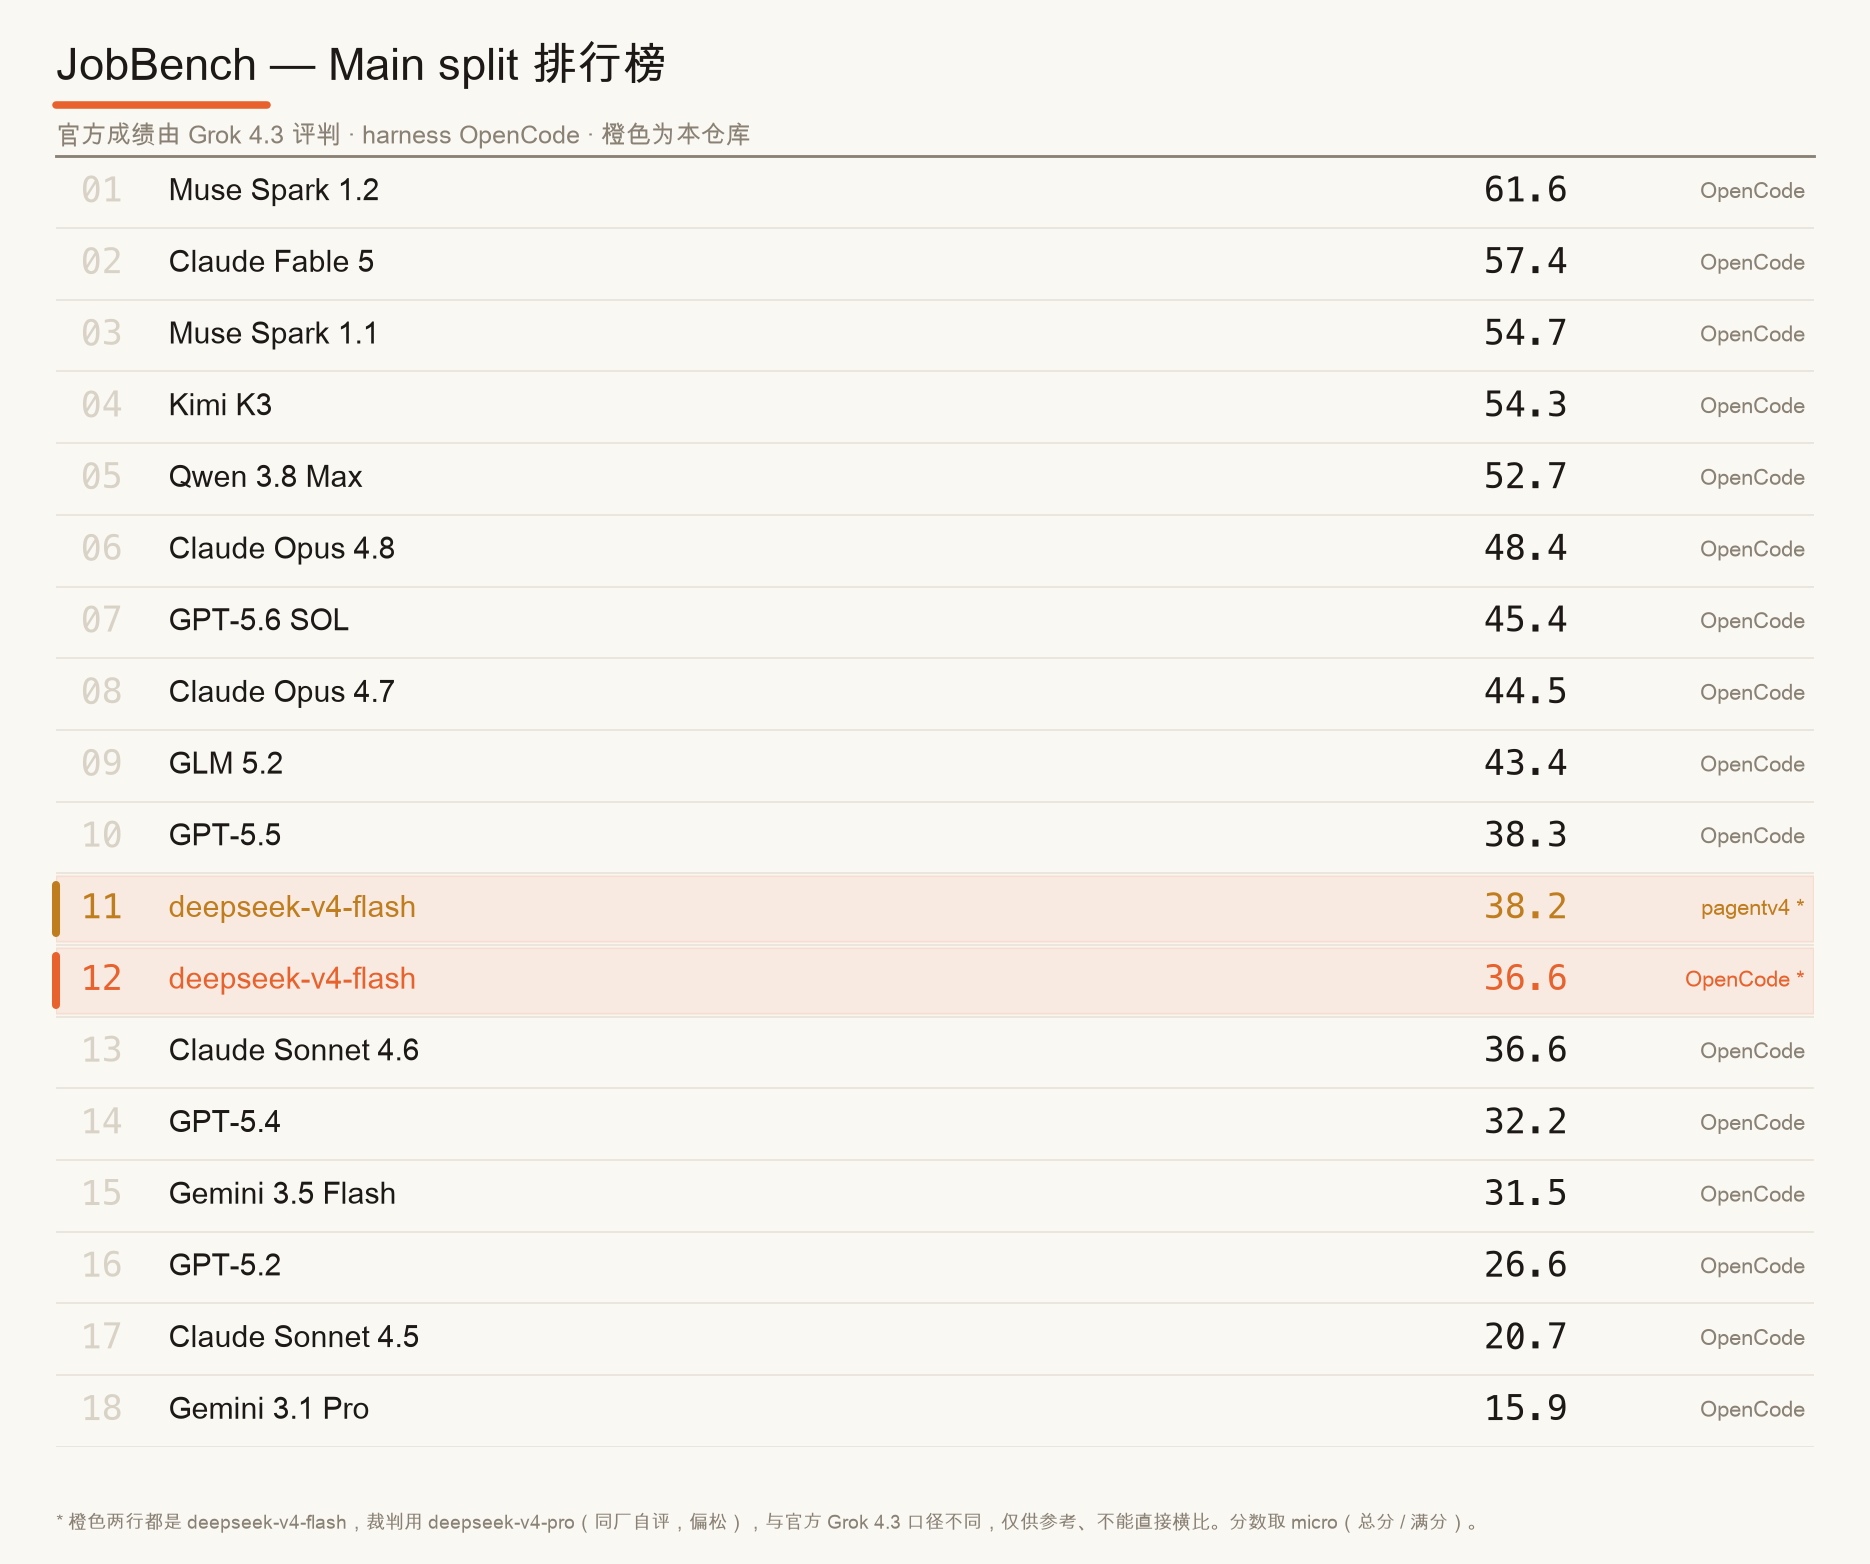Image resolution: width=1870 pixels, height=1564 pixels.
Task: Select the 'Claude Opus 4.7' model name
Action: [x=282, y=692]
